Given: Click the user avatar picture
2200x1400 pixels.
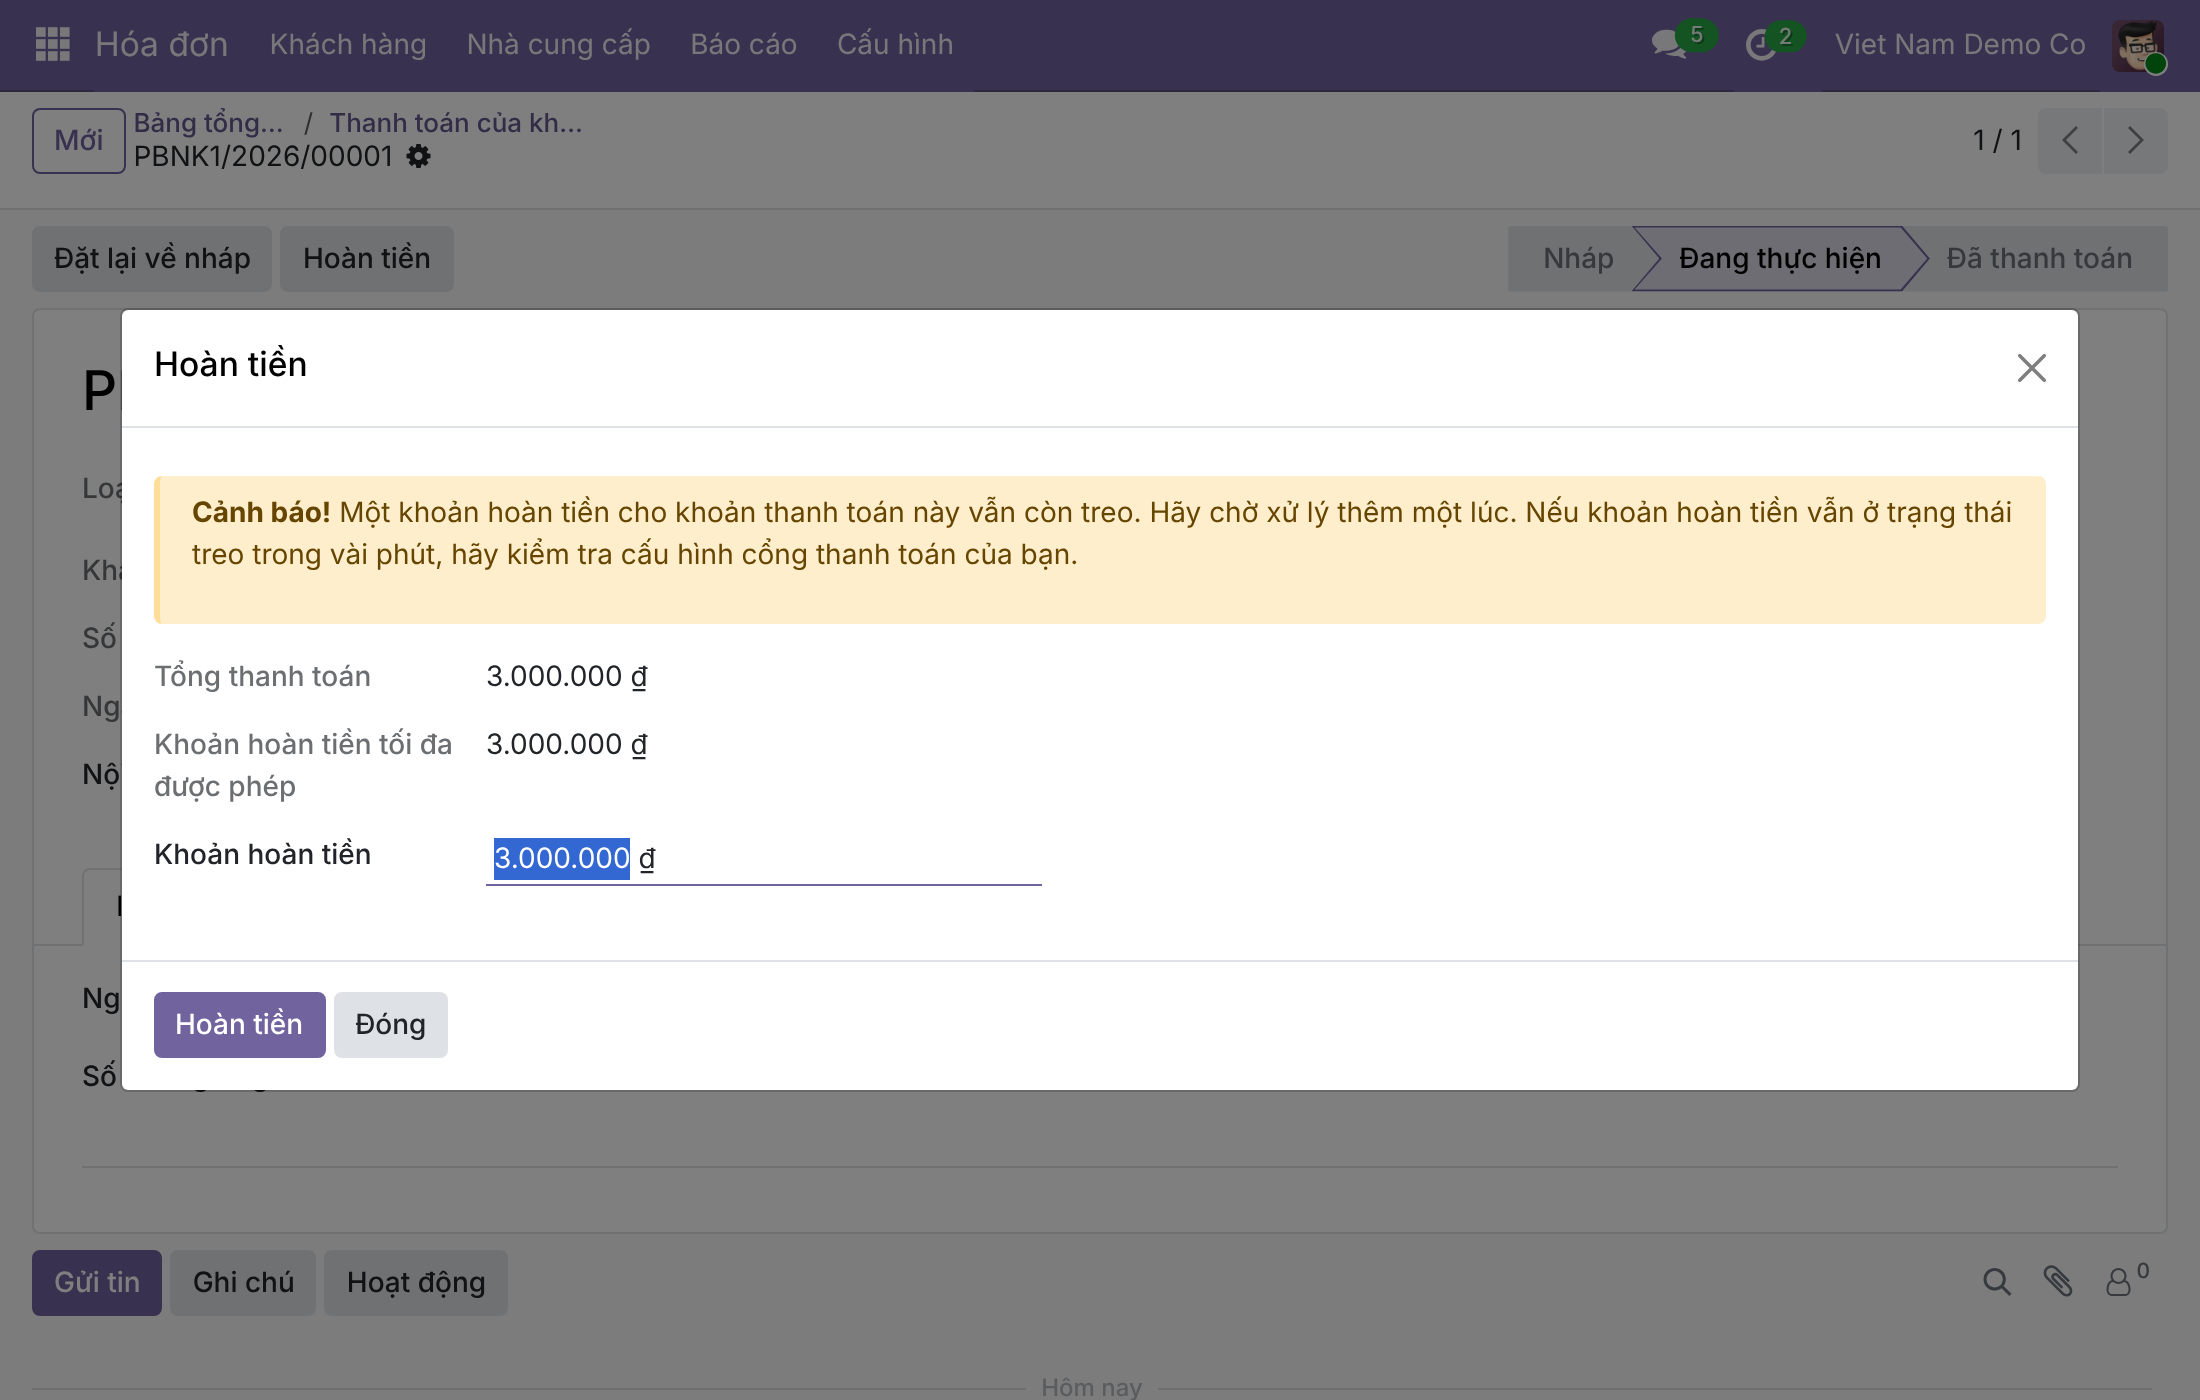Looking at the screenshot, I should tap(2138, 45).
